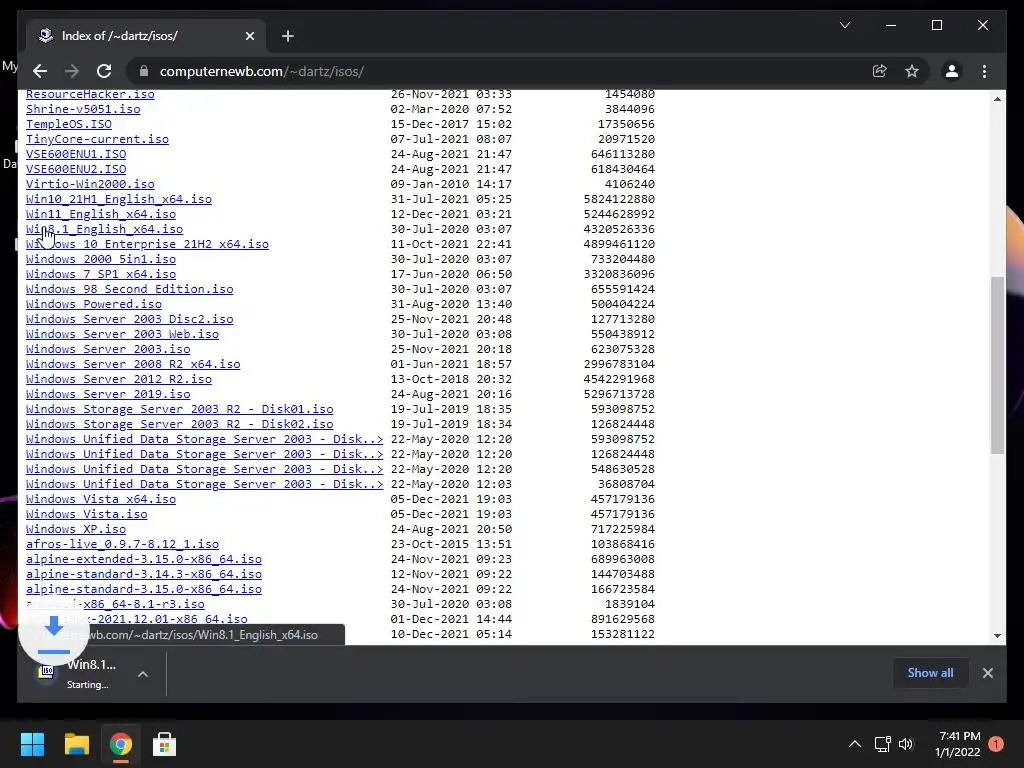The width and height of the screenshot is (1024, 768).
Task: Open VSE600ENU2.ISO link
Action: tap(76, 169)
